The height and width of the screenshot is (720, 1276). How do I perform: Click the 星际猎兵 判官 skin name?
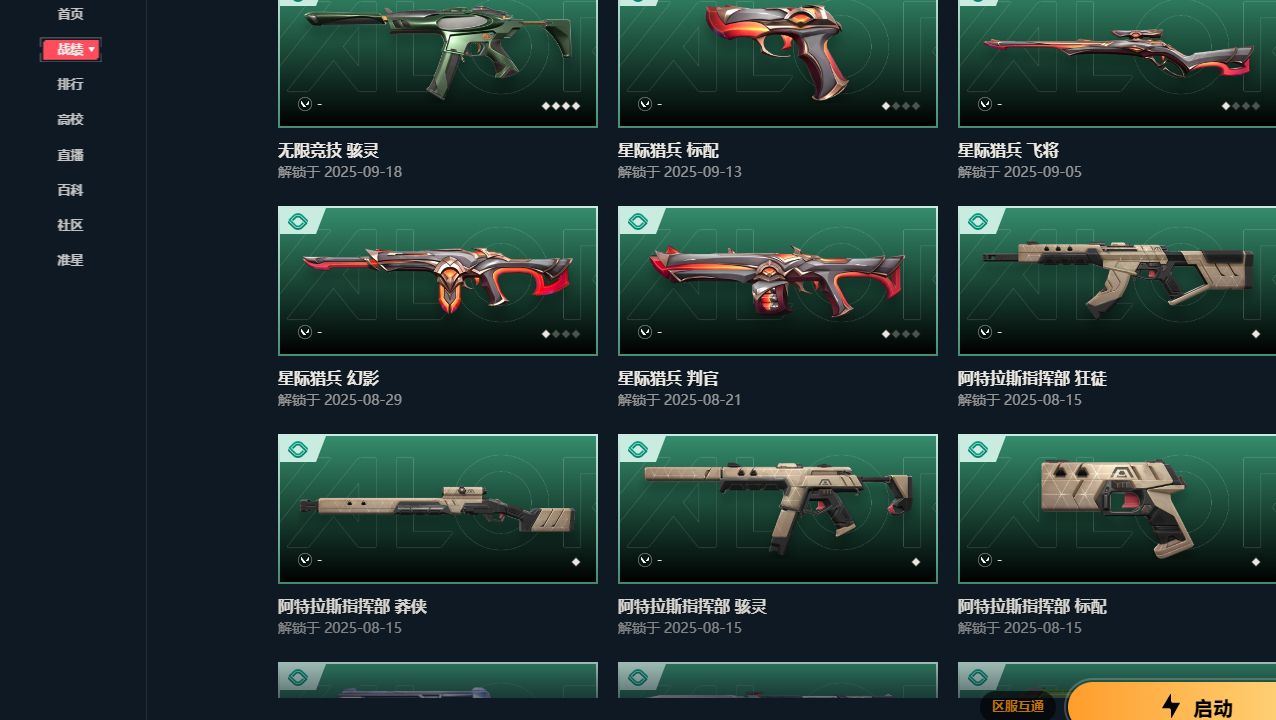tap(668, 379)
